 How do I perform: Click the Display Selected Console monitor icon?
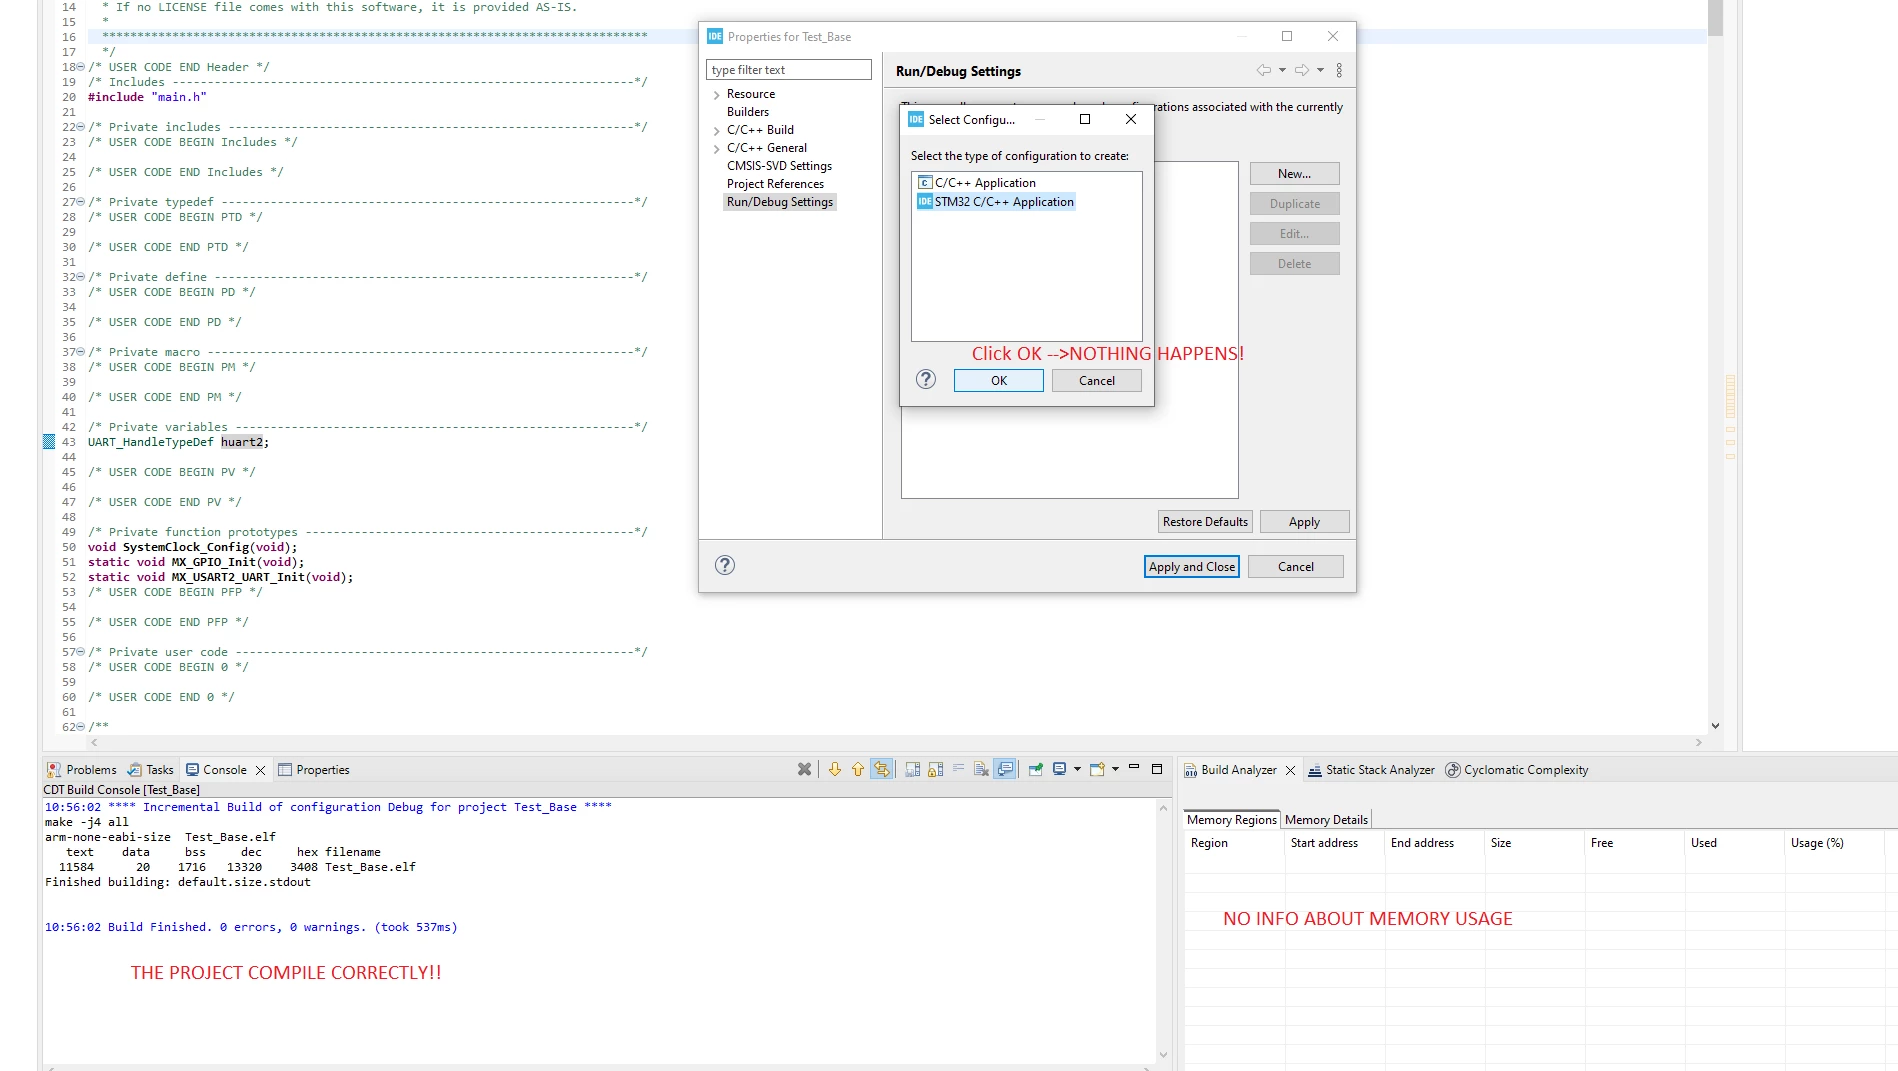pos(1059,769)
